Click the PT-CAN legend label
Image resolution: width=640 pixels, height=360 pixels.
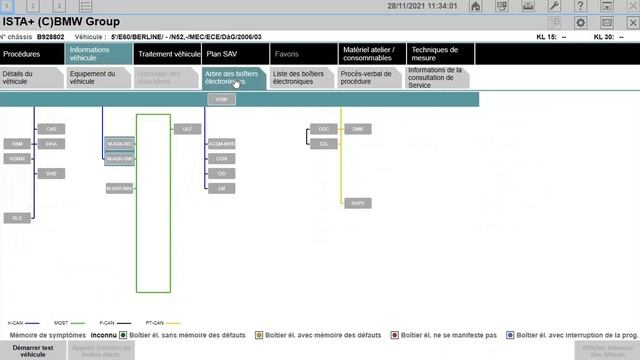coord(155,323)
